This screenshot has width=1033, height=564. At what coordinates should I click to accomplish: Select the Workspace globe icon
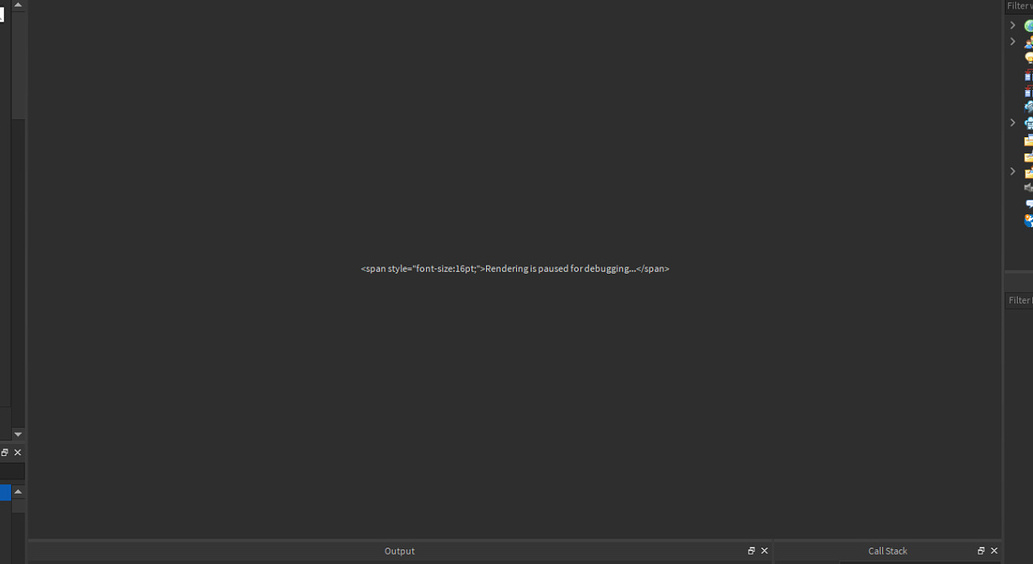[1028, 26]
